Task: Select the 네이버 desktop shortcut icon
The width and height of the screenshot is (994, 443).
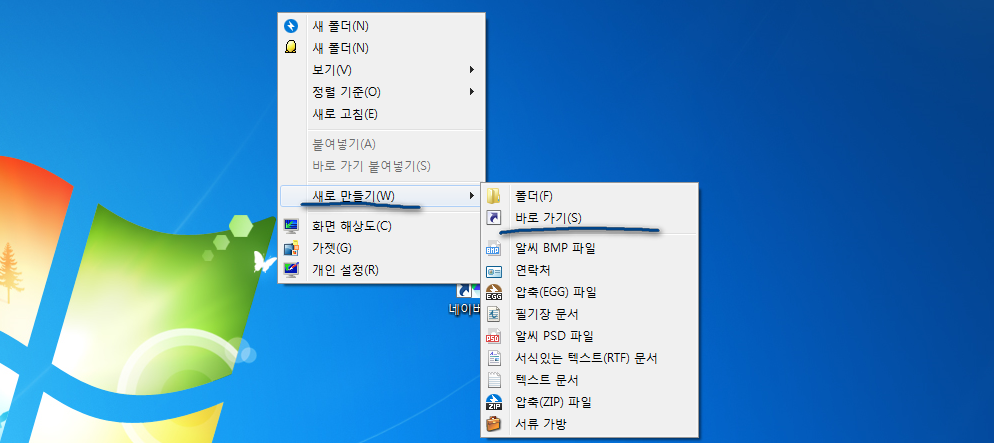Action: (x=465, y=299)
